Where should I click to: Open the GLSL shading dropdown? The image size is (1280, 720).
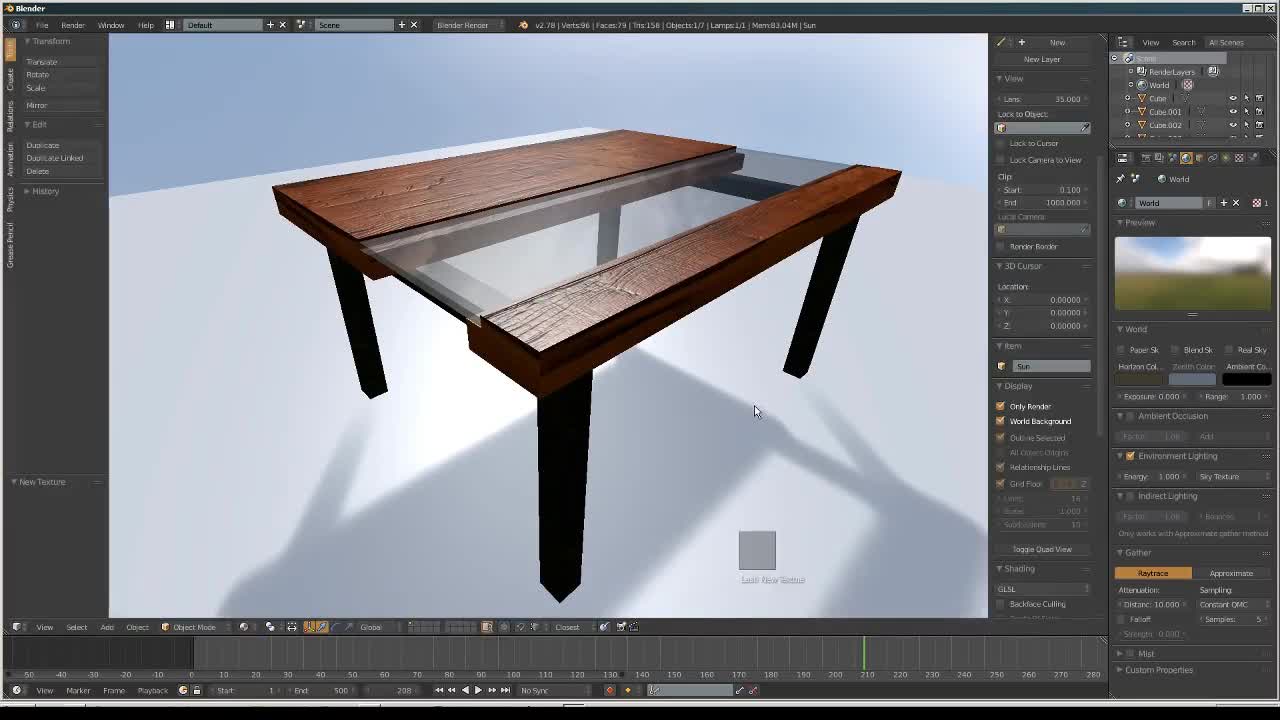[1044, 589]
